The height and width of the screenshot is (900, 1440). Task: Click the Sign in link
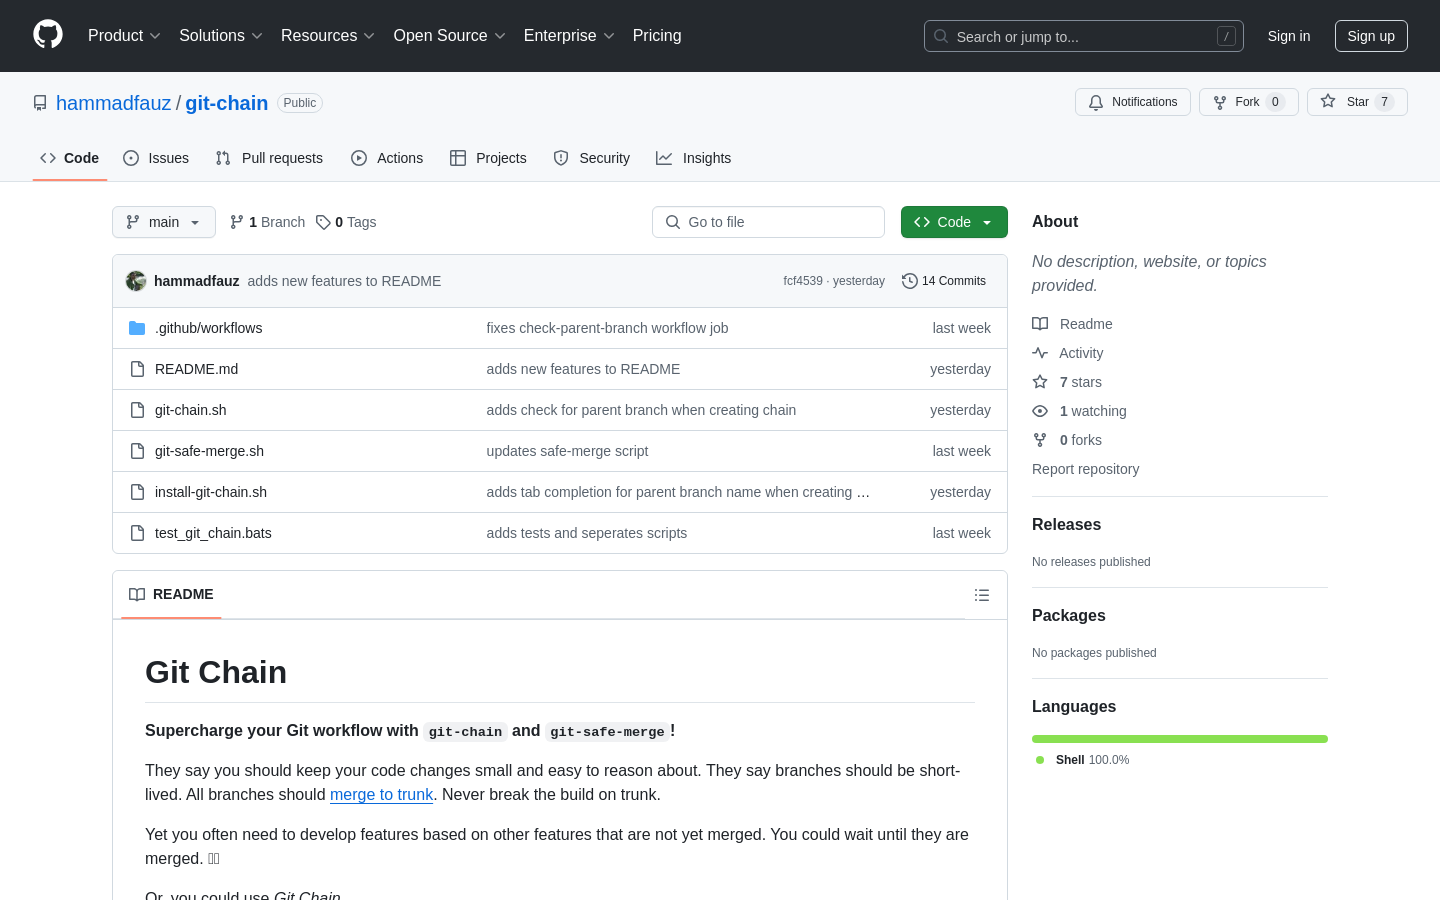pos(1289,36)
